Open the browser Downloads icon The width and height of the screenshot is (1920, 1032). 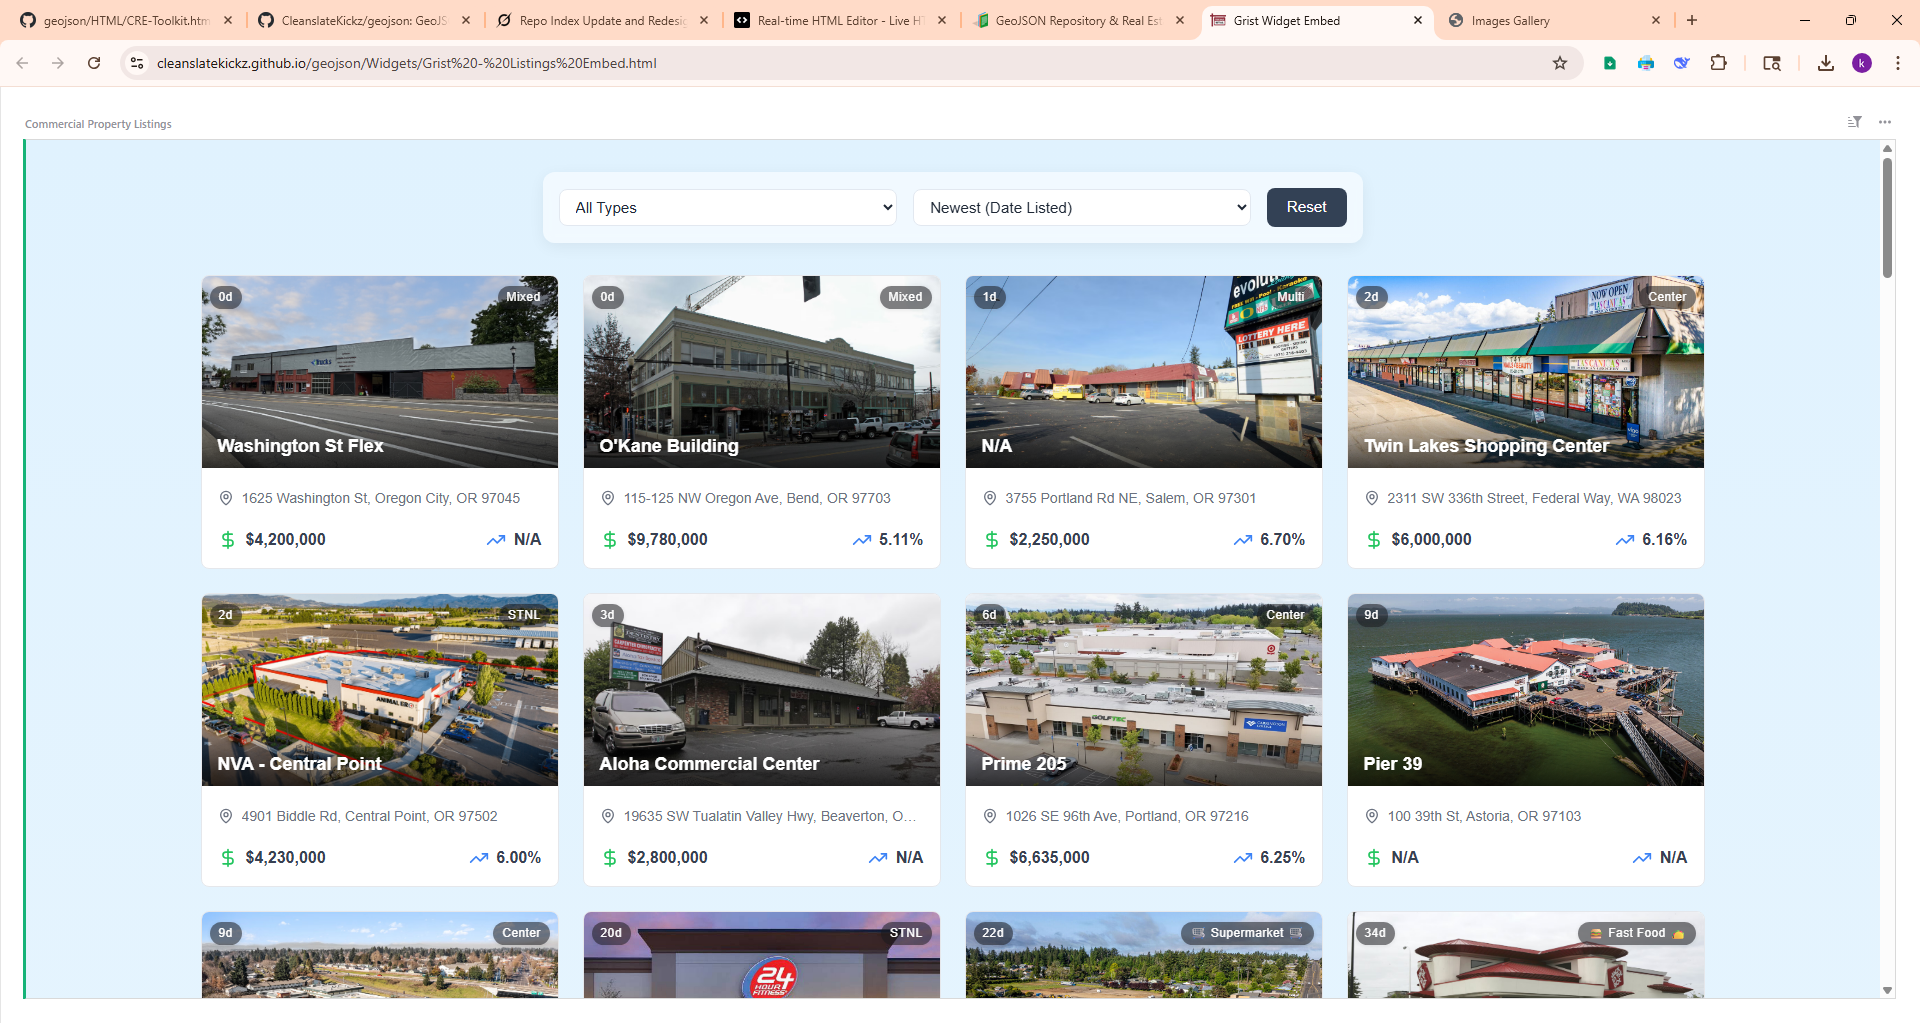pos(1826,63)
